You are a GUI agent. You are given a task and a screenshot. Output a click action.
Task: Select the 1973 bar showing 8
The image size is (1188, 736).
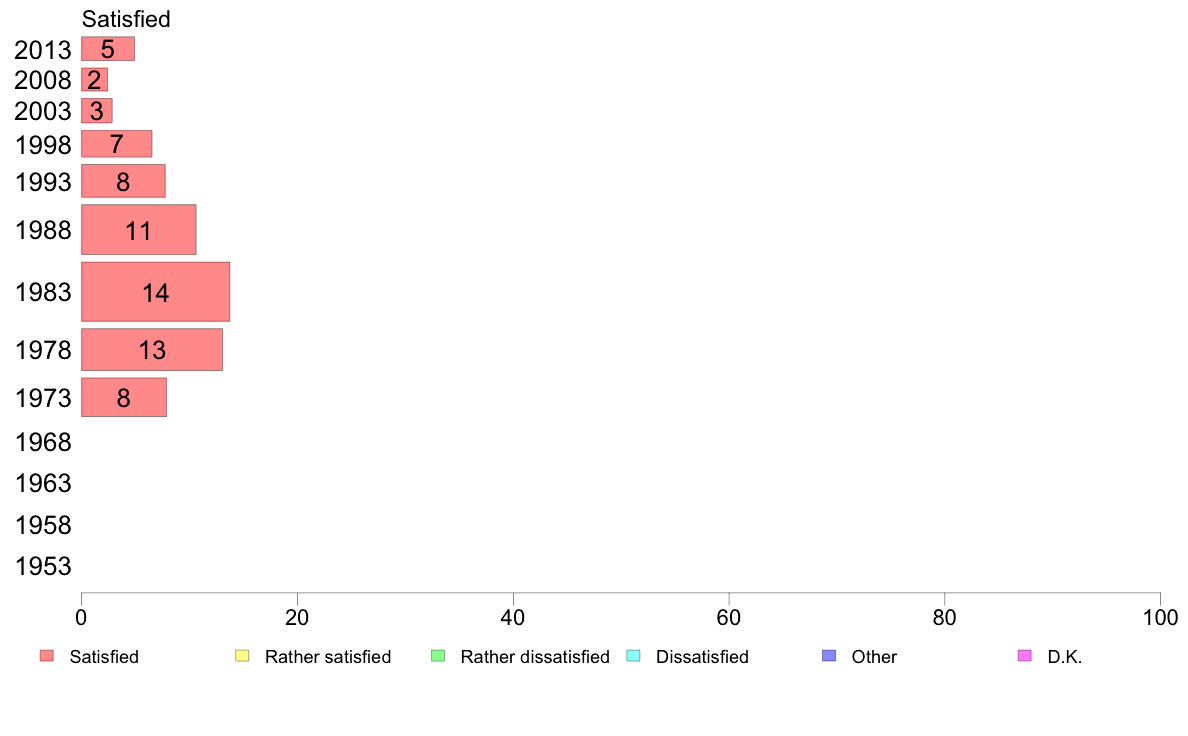123,397
